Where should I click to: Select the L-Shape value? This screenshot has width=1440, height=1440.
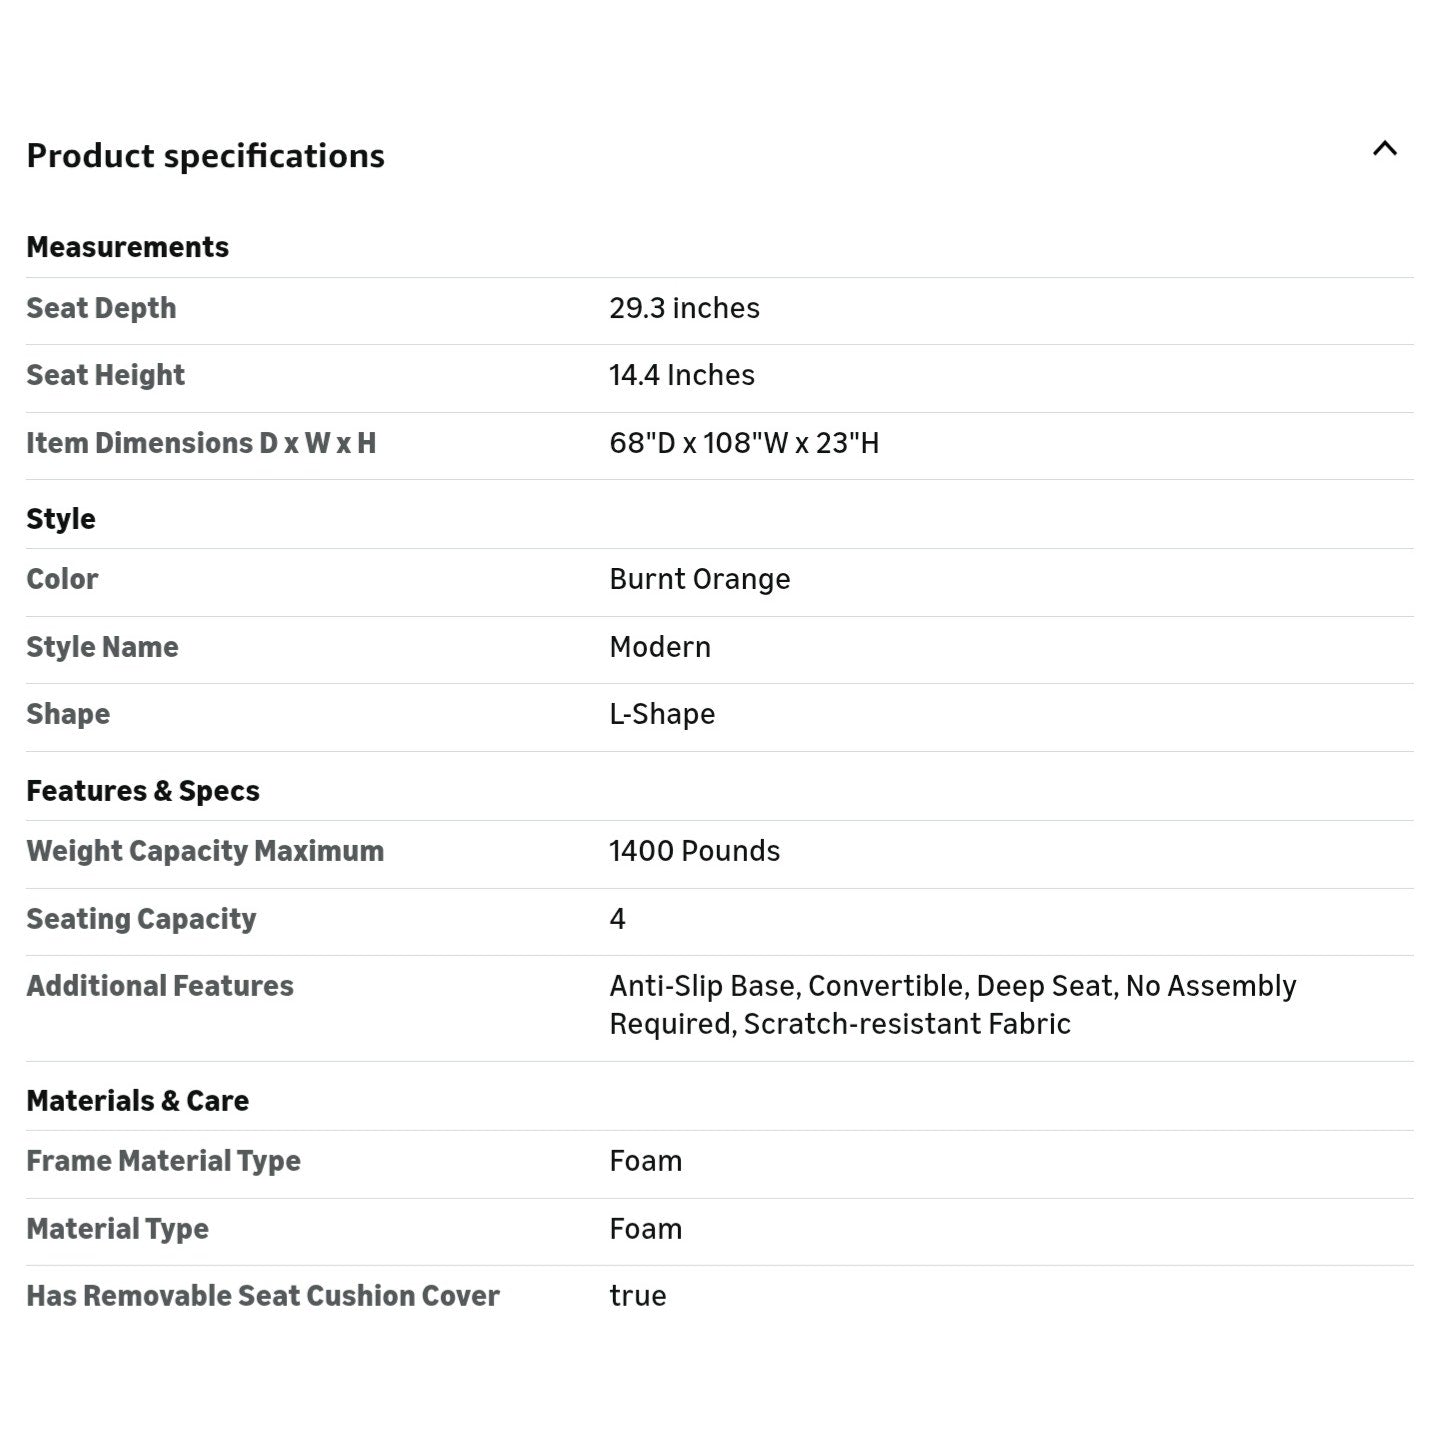tap(662, 714)
